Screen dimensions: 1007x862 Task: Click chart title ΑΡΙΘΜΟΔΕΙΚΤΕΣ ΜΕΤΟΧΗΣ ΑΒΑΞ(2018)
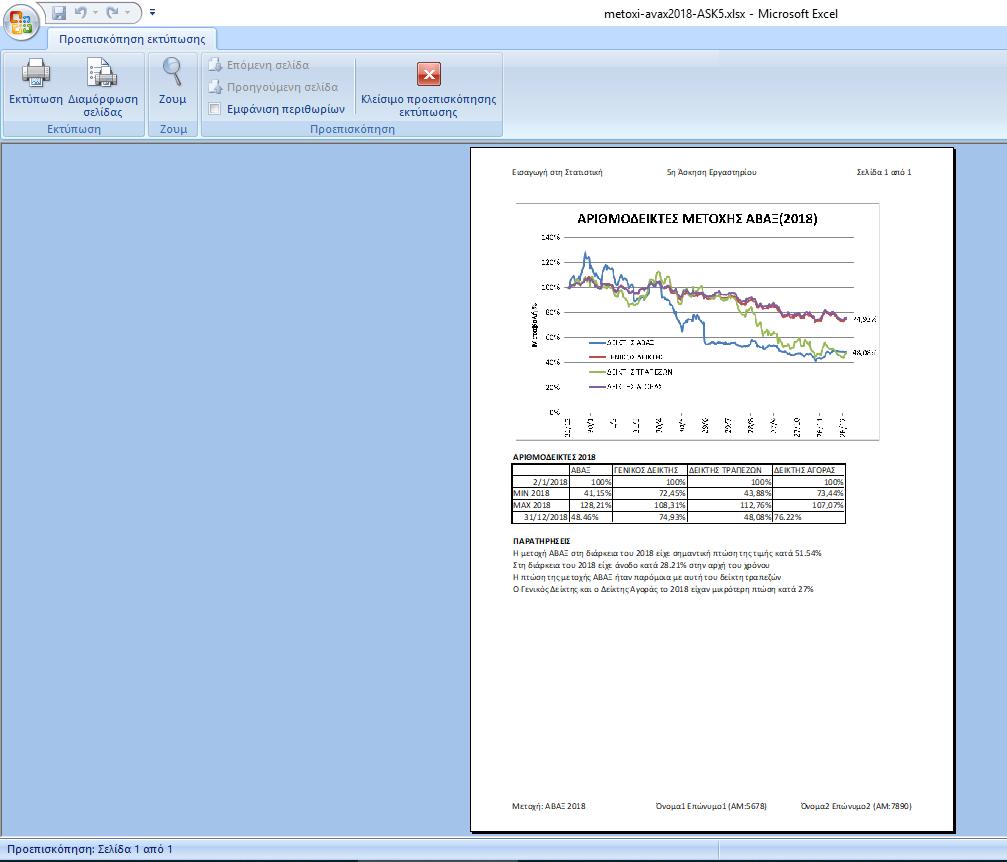697,219
